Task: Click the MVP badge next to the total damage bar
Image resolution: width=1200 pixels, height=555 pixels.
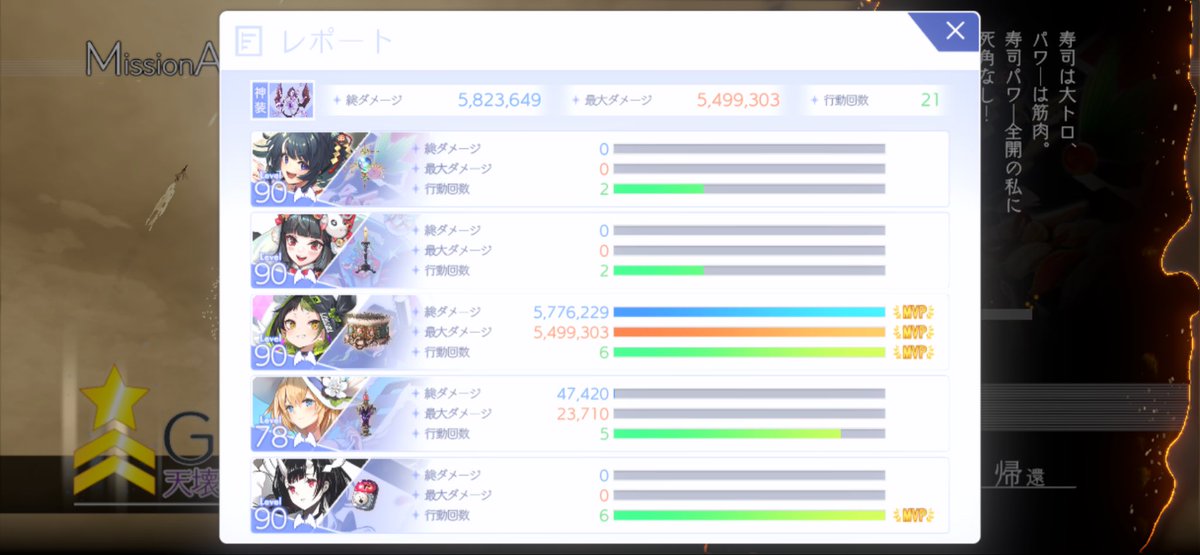Action: point(912,312)
